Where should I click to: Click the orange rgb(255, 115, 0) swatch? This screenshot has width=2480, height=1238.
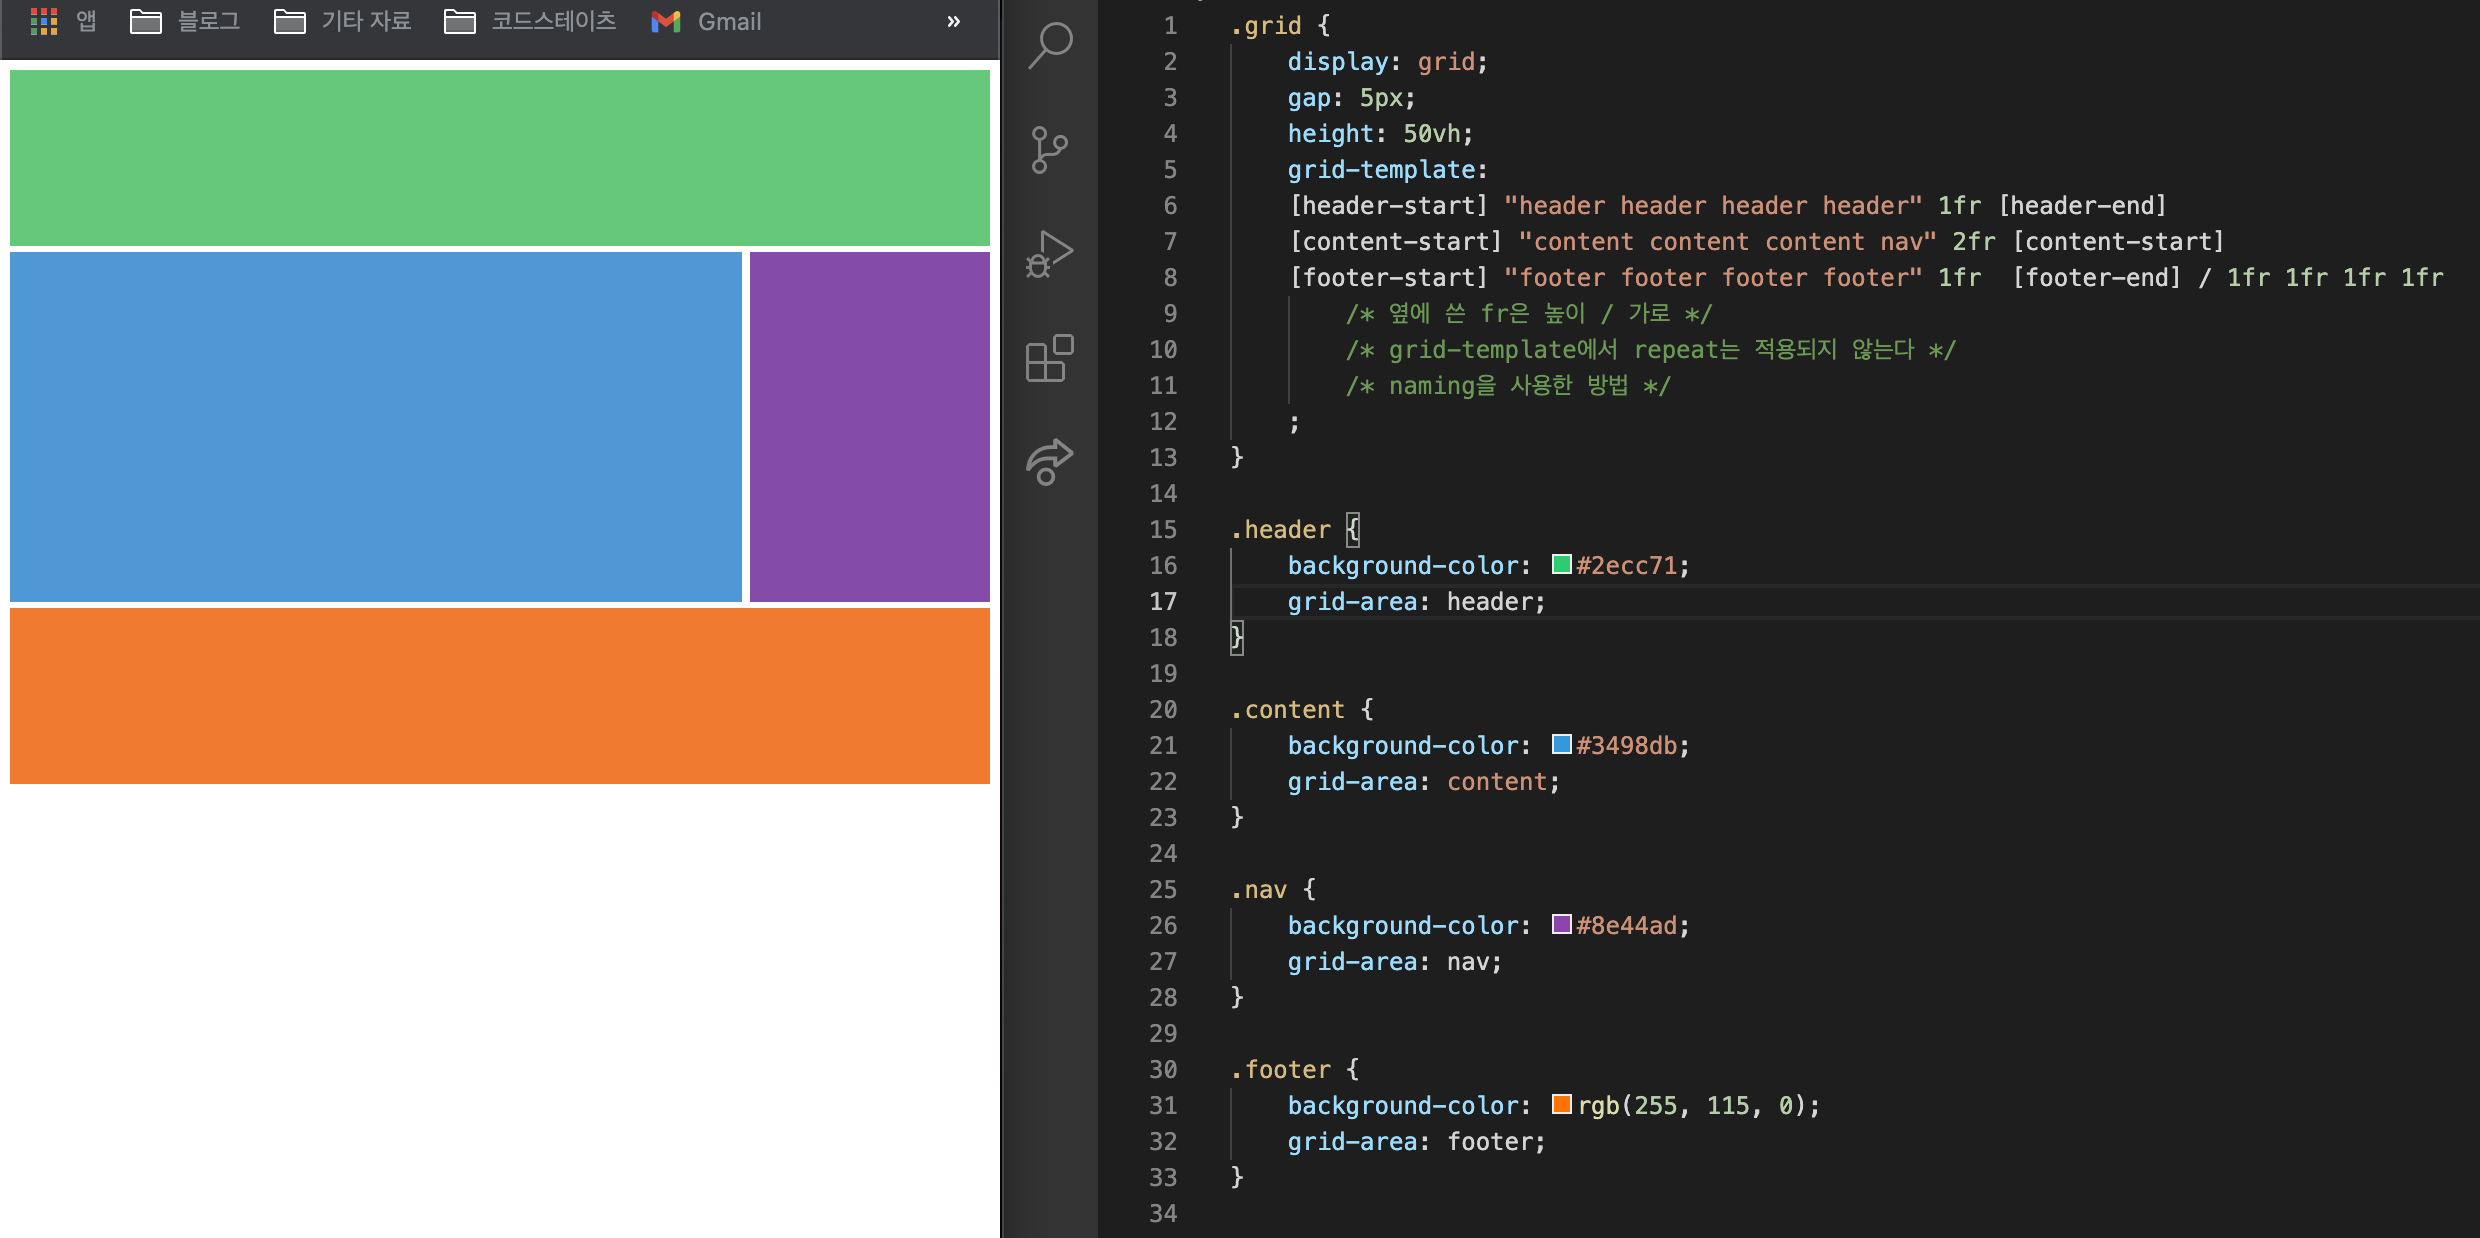pos(1561,1104)
